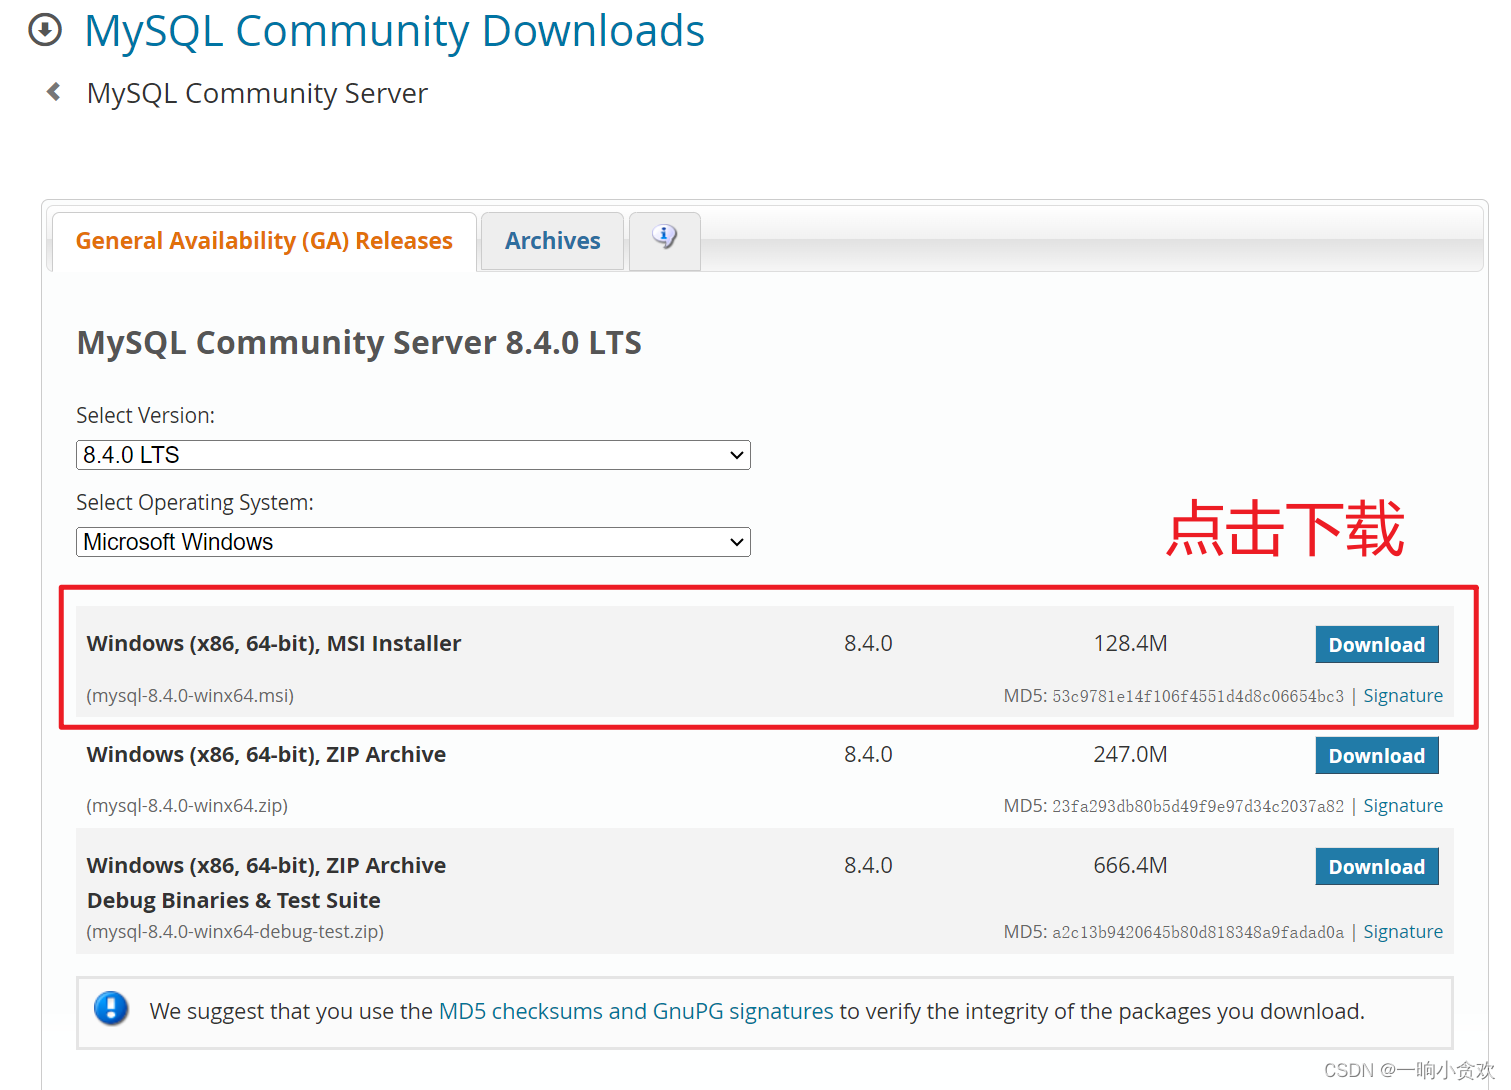The height and width of the screenshot is (1090, 1511).
Task: Switch to General Availability (GA) Releases tab
Action: (264, 241)
